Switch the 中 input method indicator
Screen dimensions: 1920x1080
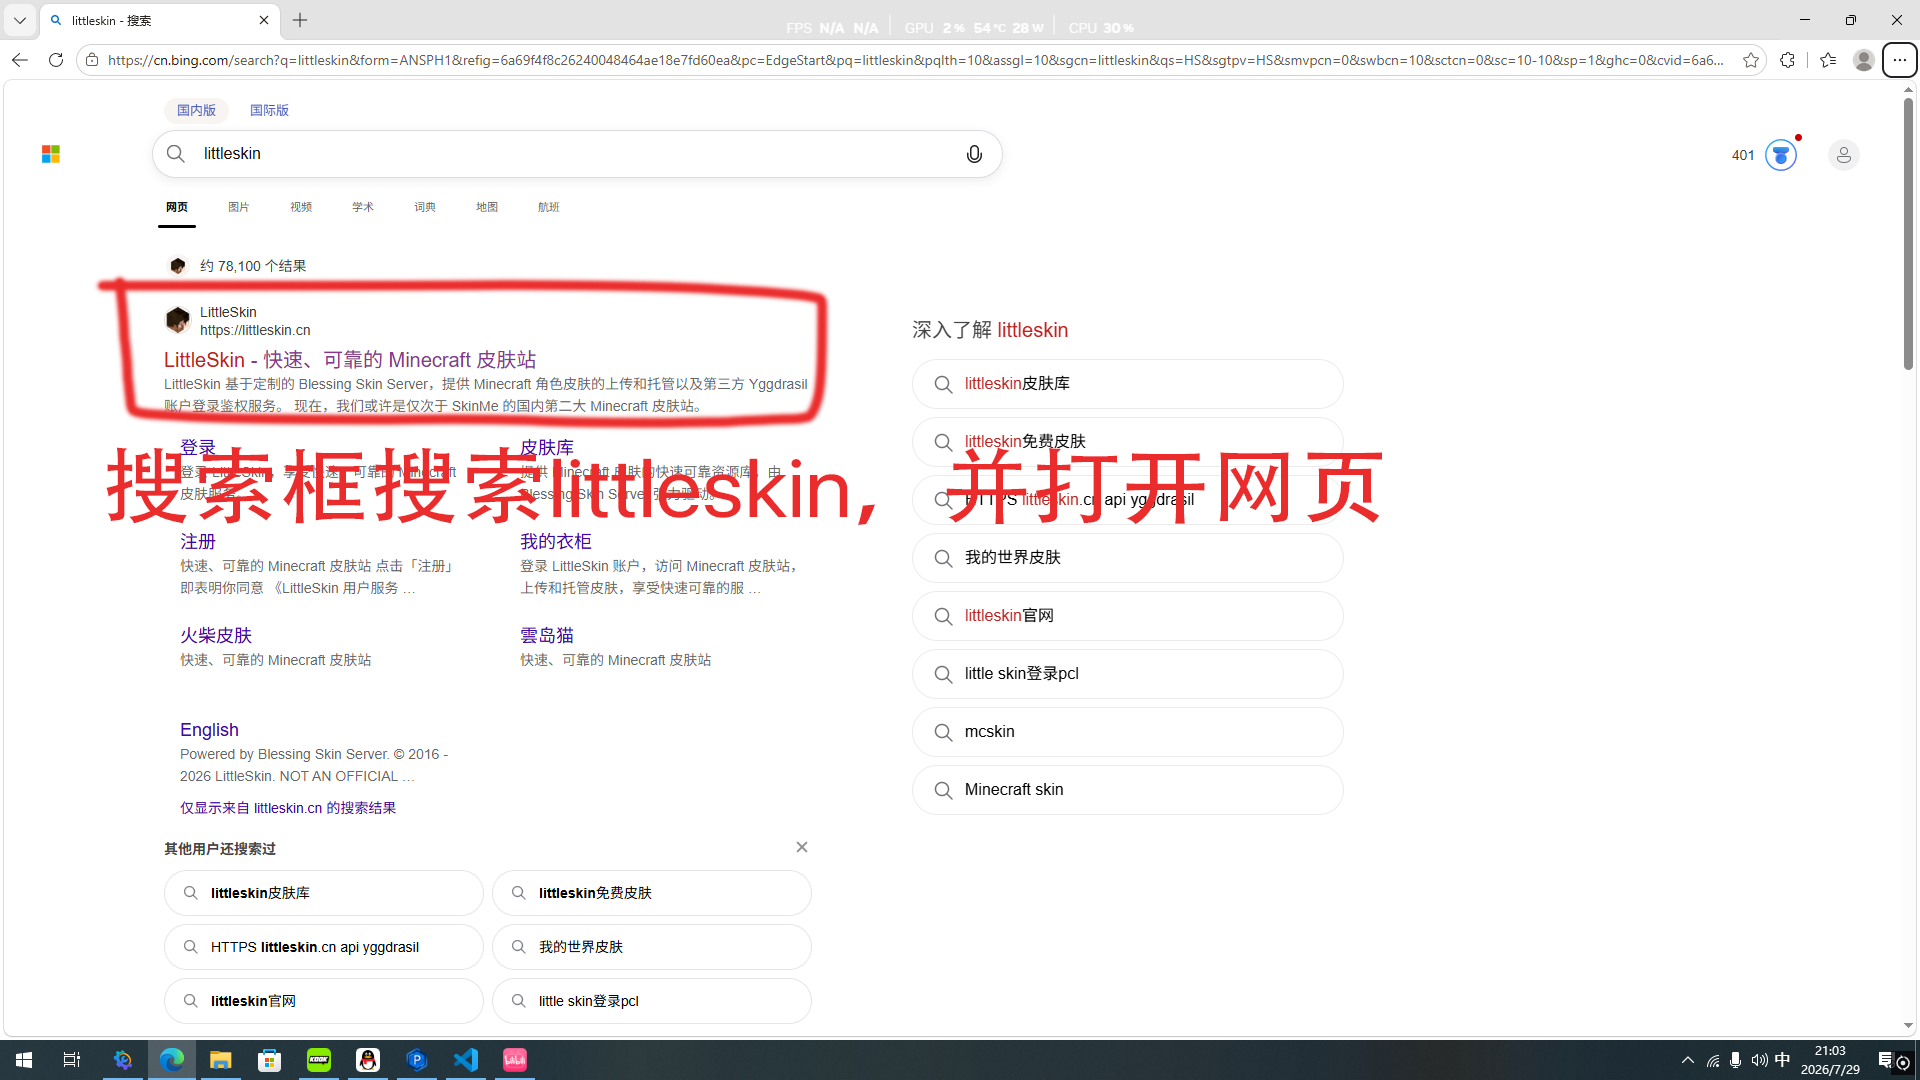point(1782,1060)
